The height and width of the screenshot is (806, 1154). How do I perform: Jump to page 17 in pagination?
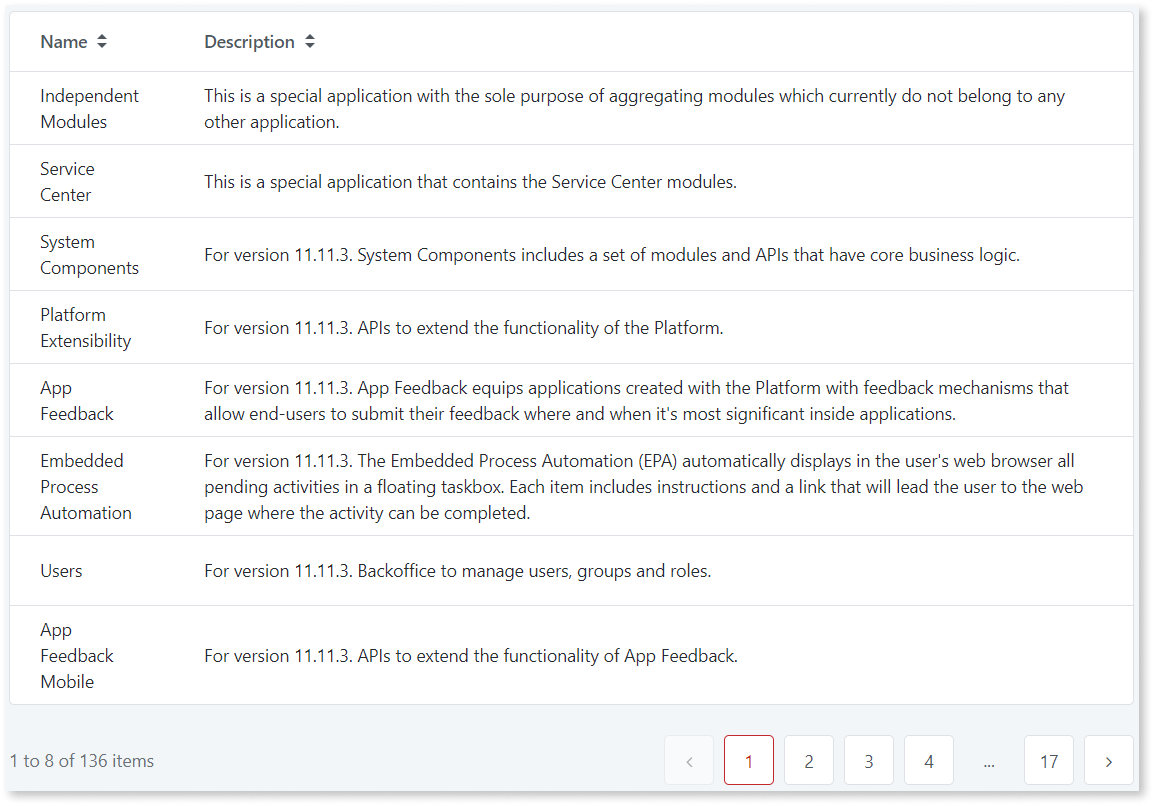[1049, 760]
